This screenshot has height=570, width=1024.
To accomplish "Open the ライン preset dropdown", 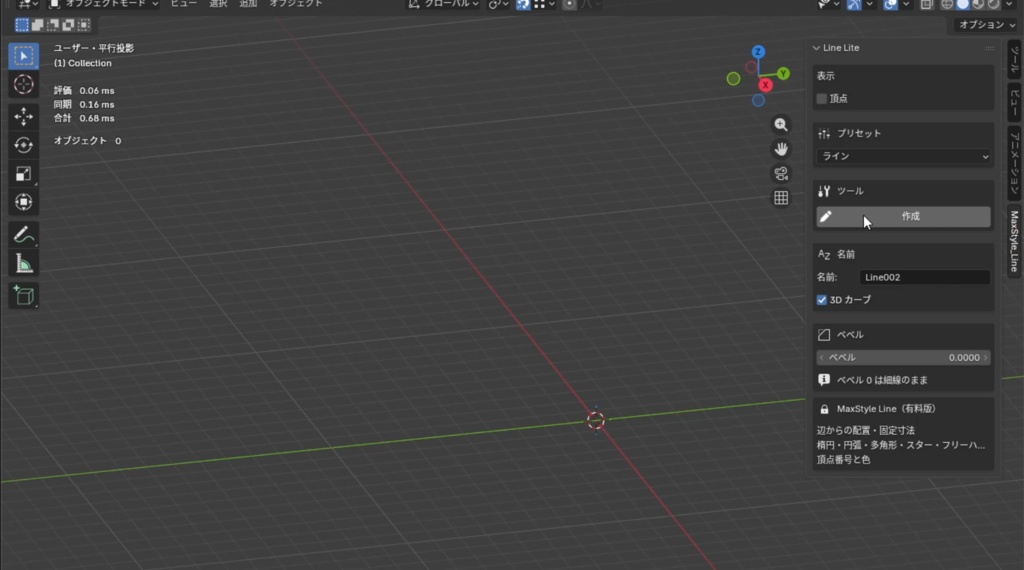I will click(x=903, y=157).
